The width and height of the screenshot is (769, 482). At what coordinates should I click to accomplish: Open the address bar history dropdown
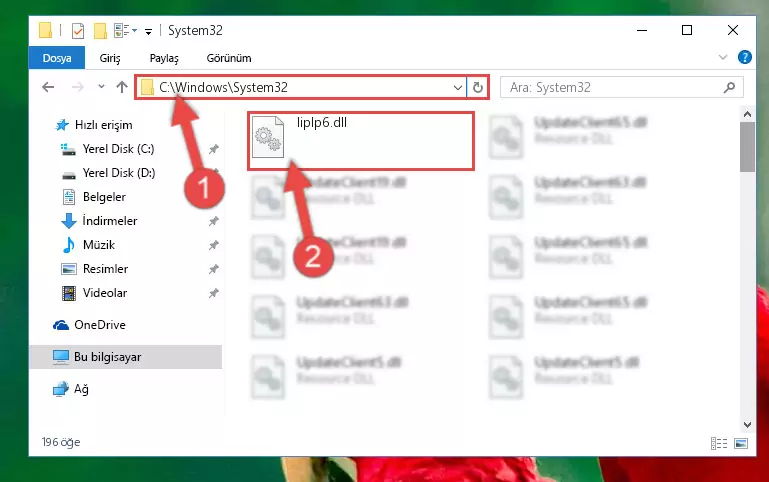tap(458, 88)
